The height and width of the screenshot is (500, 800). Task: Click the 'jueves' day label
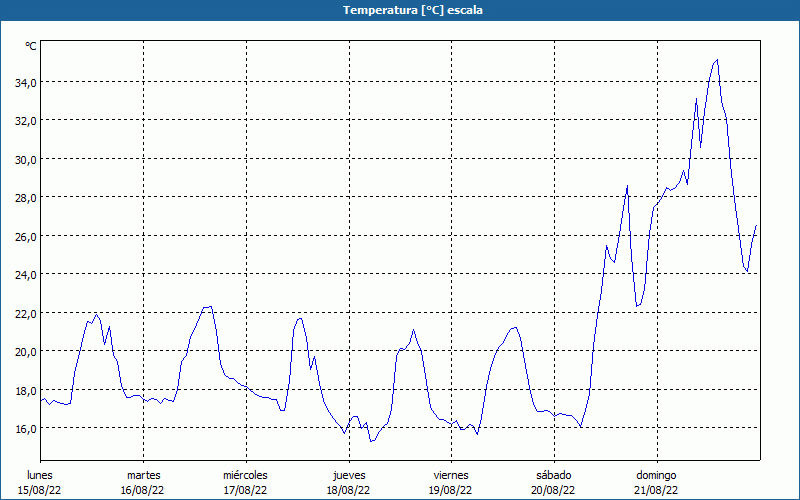[x=349, y=475]
